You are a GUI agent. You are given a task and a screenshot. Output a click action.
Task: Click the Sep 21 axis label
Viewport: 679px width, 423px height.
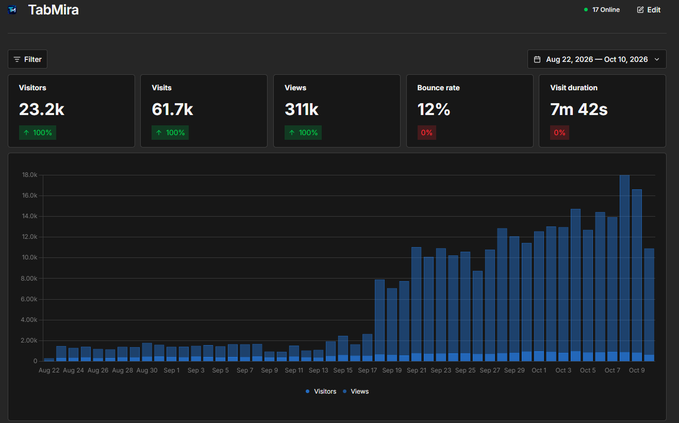click(416, 370)
